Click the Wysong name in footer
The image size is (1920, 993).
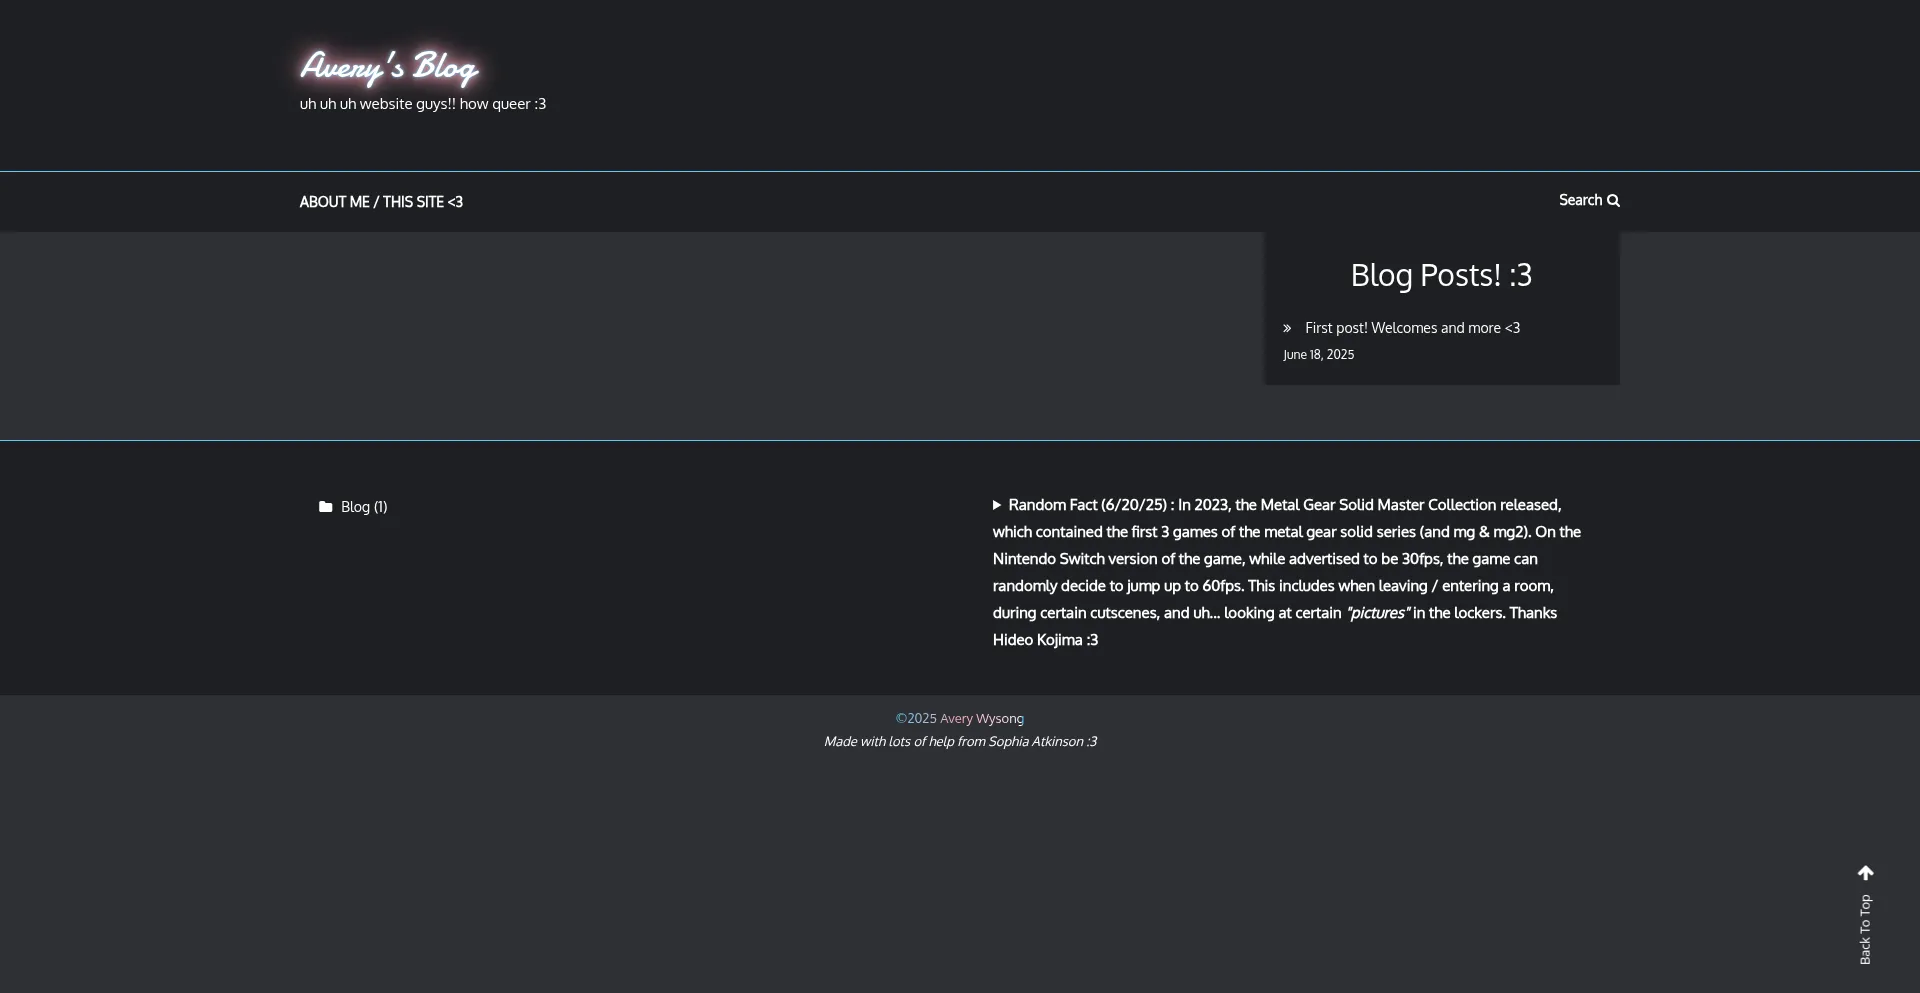point(1000,718)
